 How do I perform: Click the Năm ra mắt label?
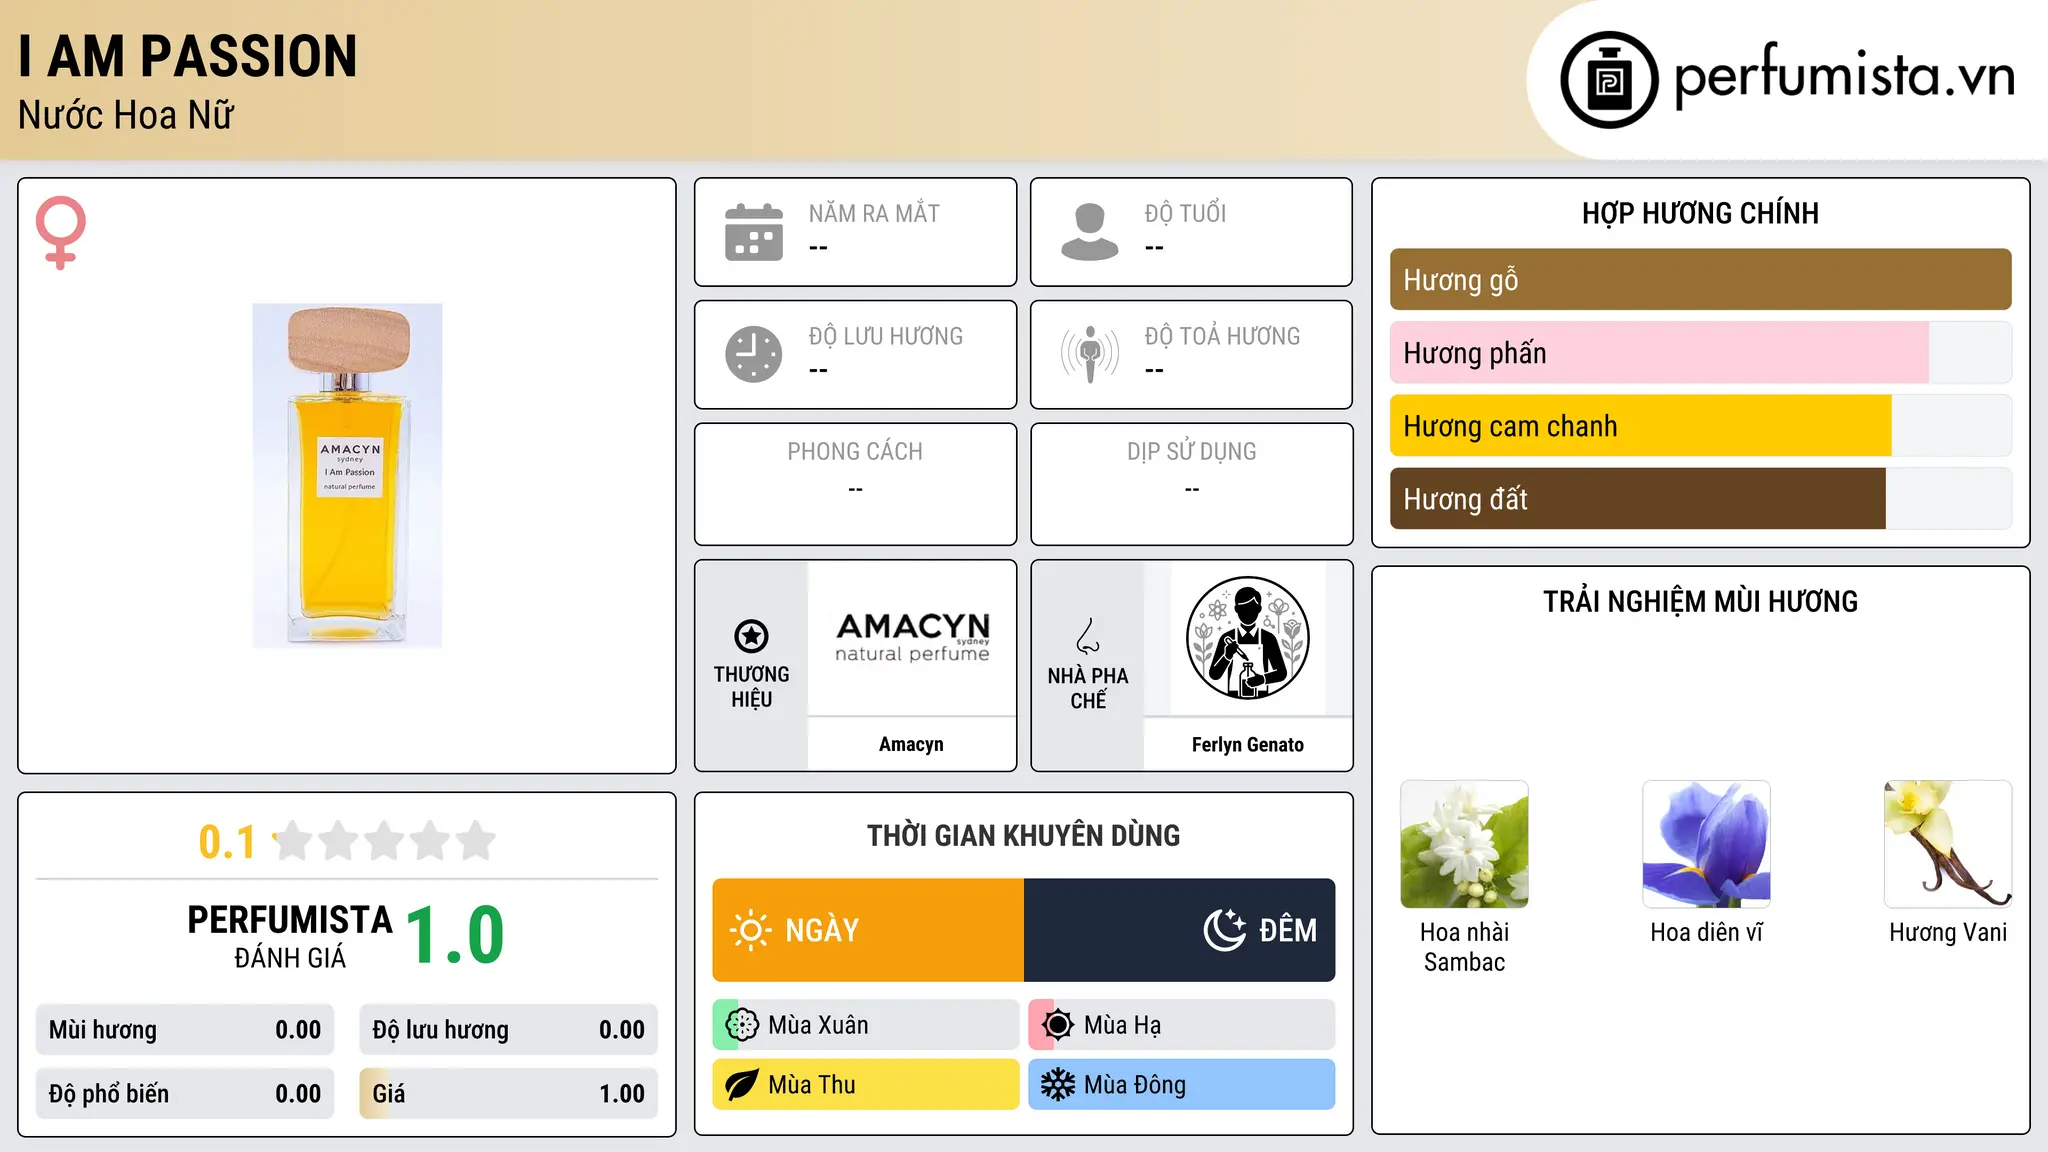874,213
